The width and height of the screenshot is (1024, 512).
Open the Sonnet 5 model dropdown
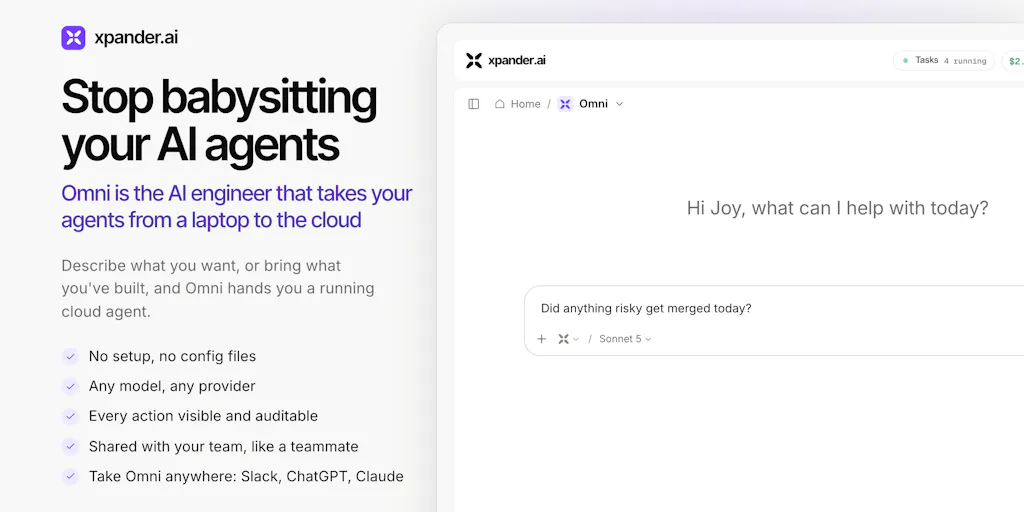(626, 339)
